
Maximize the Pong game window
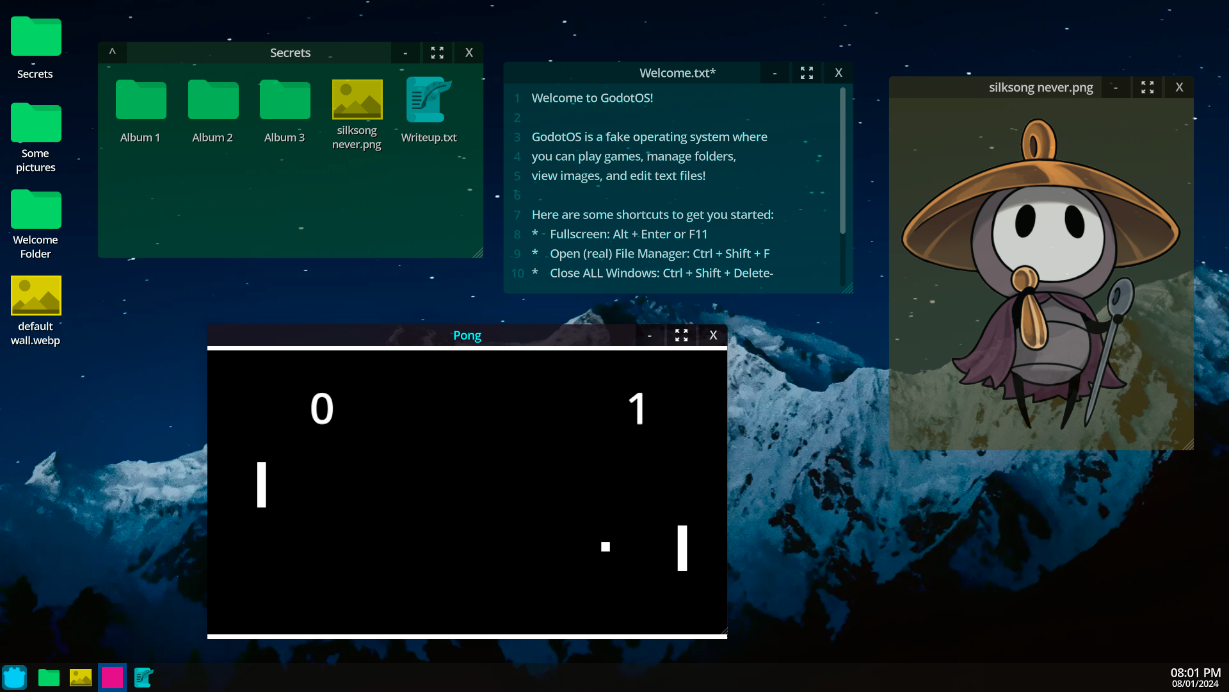[681, 335]
